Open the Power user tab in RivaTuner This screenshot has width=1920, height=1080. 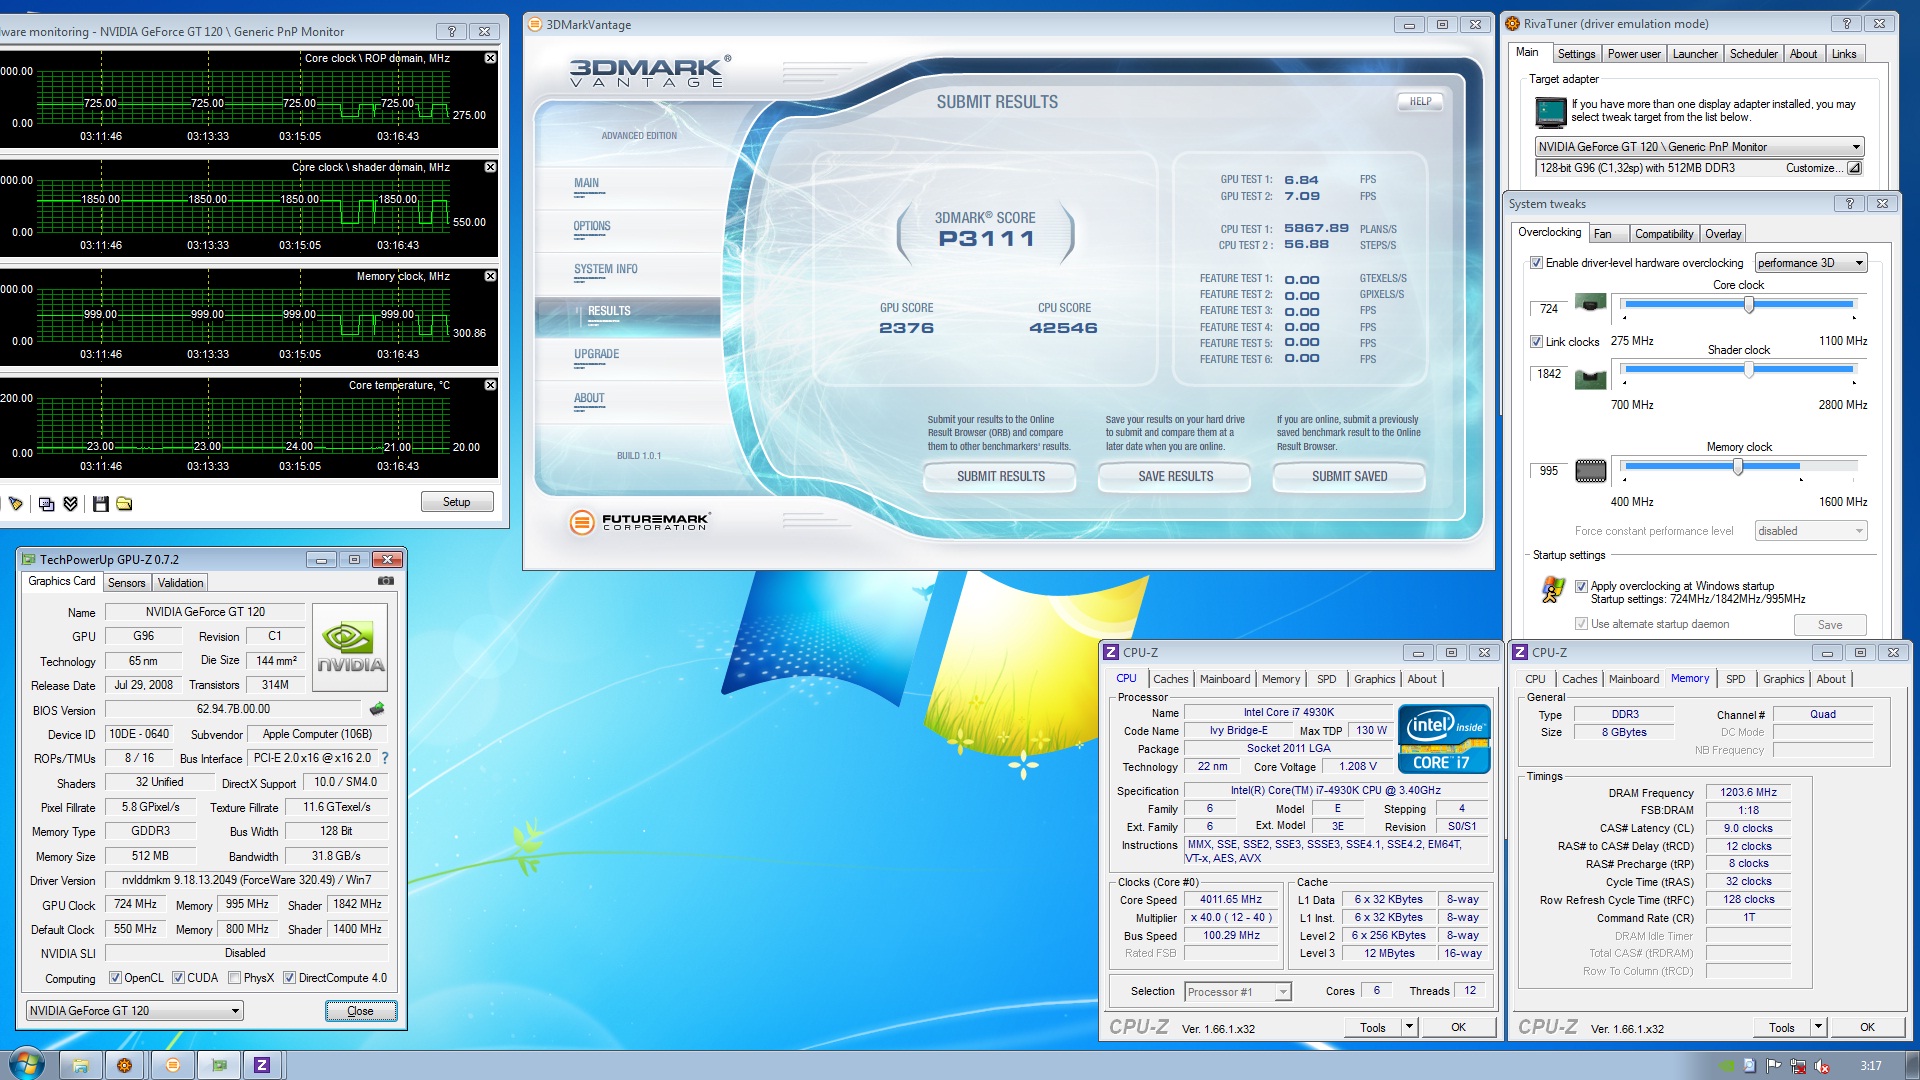click(1634, 54)
